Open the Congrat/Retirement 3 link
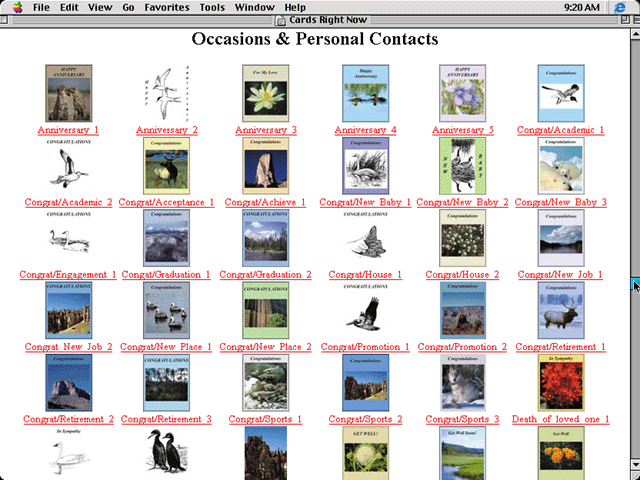The width and height of the screenshot is (640, 480). 166,419
